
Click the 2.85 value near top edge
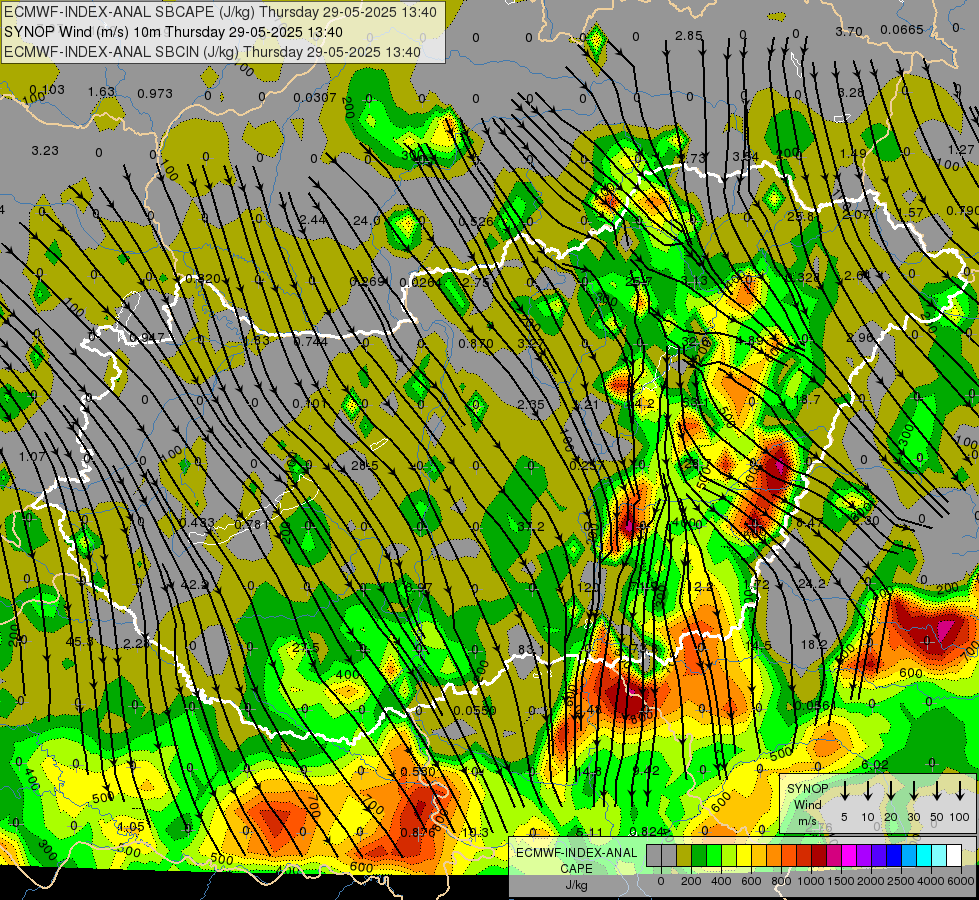click(689, 36)
